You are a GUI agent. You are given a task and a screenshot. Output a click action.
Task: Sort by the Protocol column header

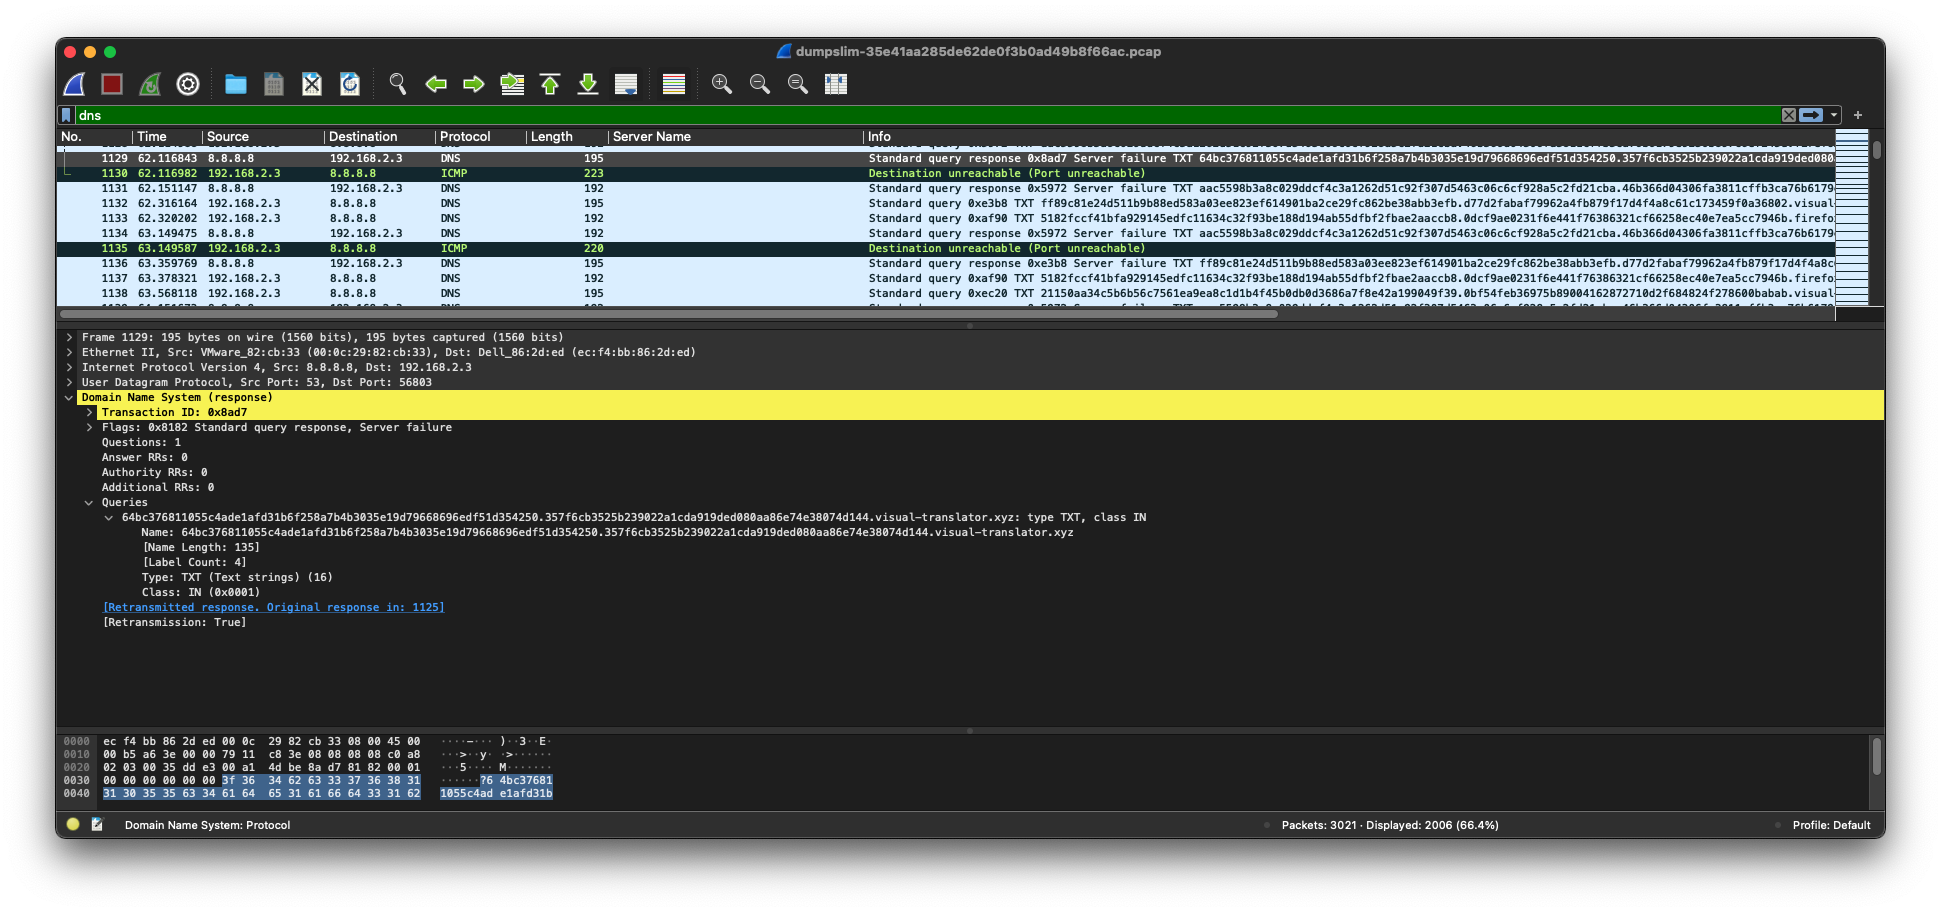click(465, 137)
